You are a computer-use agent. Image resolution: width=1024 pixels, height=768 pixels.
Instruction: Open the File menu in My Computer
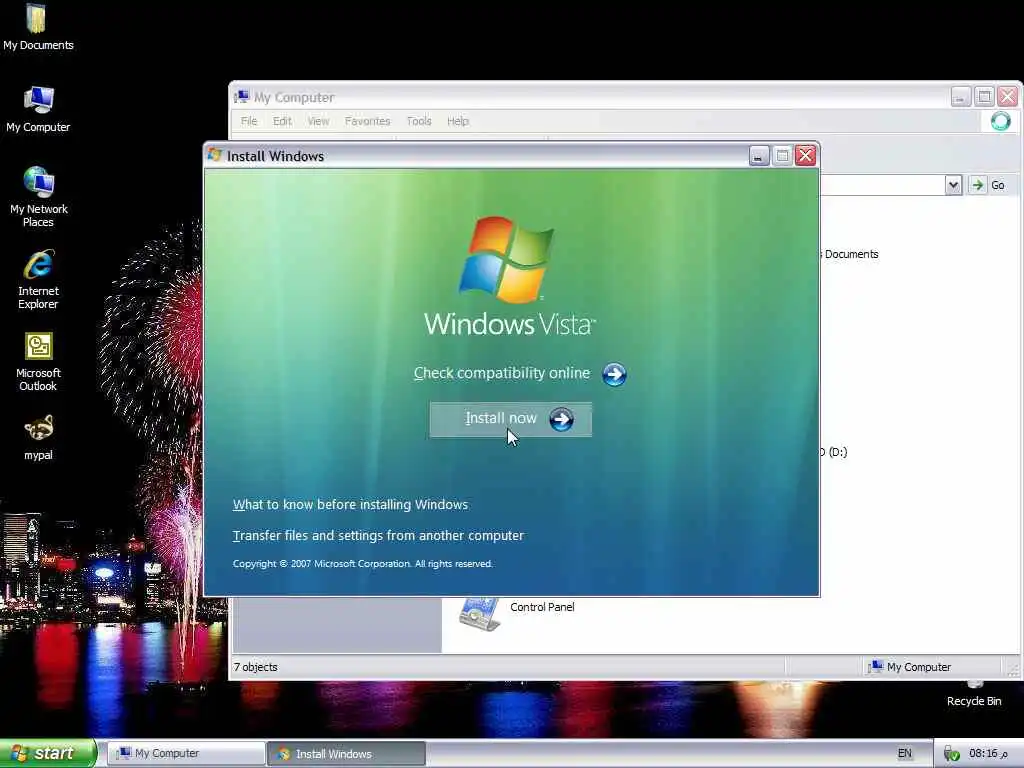[x=249, y=121]
